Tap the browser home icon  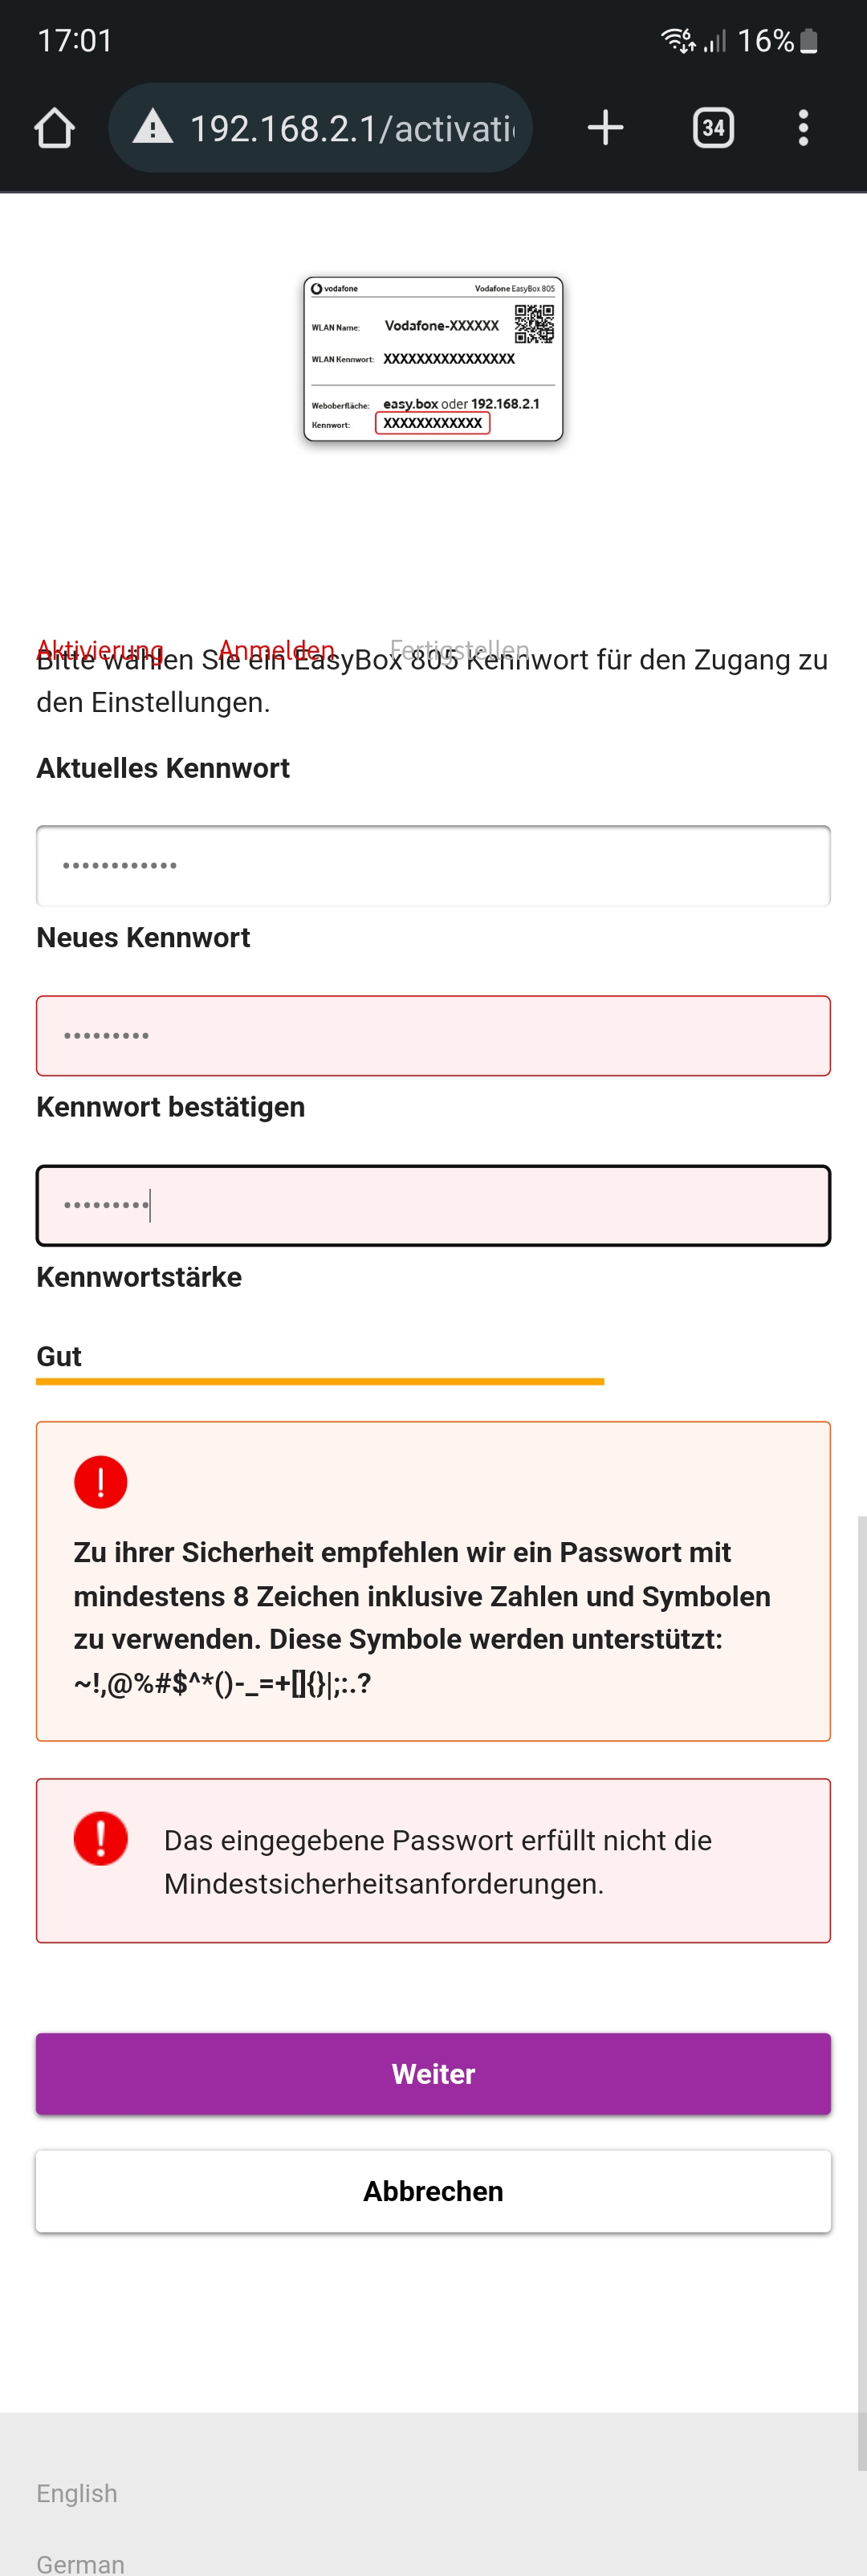click(54, 128)
